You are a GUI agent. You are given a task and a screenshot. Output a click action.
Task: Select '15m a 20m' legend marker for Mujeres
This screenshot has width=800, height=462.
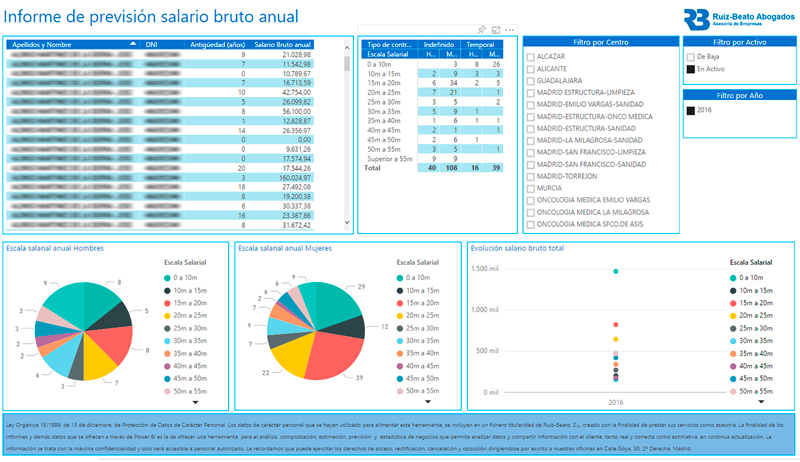click(398, 302)
